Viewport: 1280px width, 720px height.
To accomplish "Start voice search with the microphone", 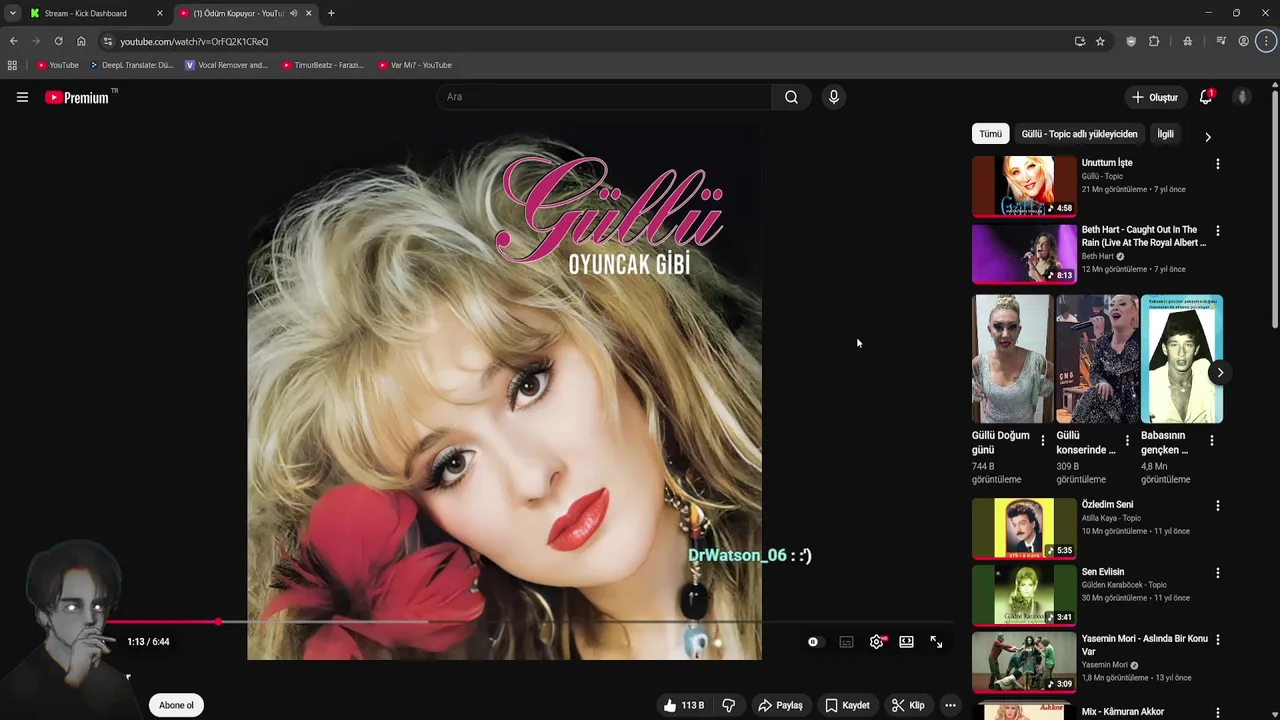I will [x=833, y=97].
